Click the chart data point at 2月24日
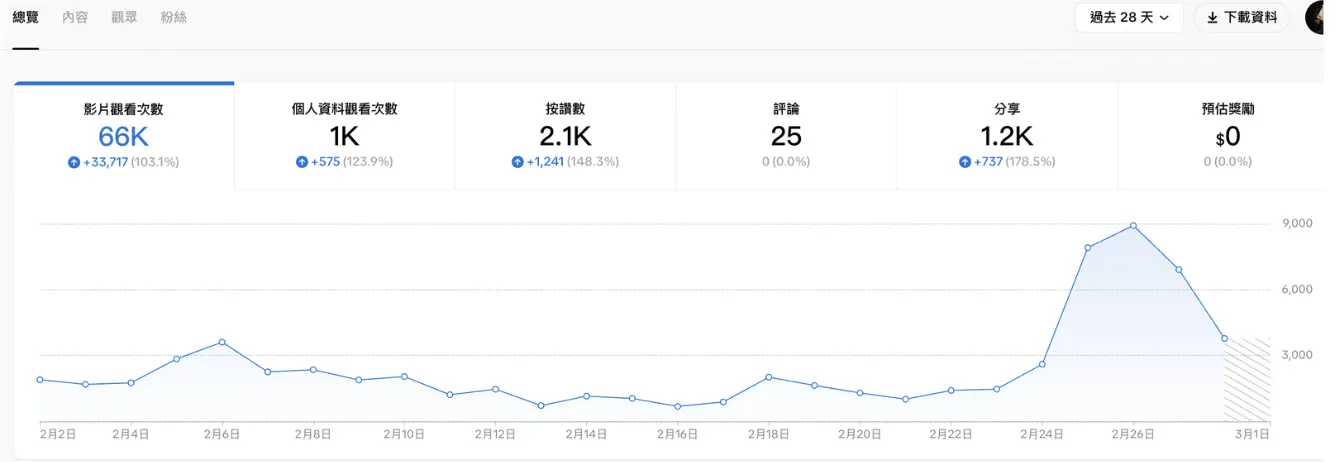The height and width of the screenshot is (462, 1336). 1042,364
